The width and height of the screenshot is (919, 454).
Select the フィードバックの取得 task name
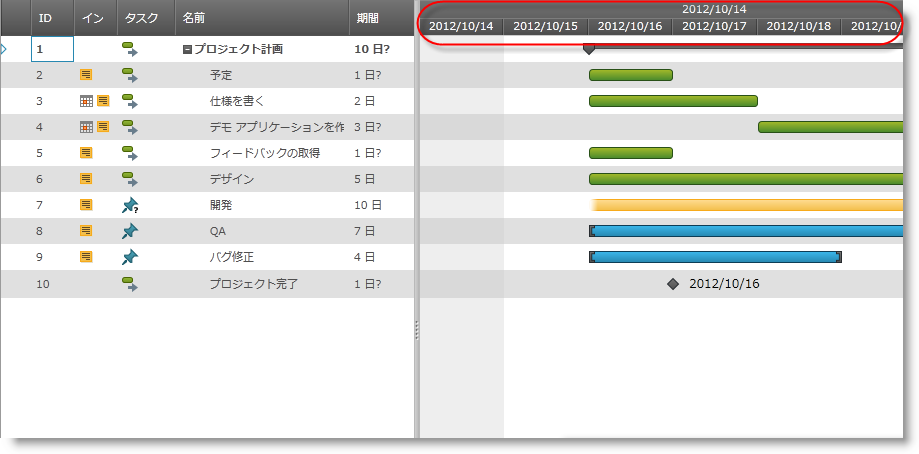pos(265,153)
